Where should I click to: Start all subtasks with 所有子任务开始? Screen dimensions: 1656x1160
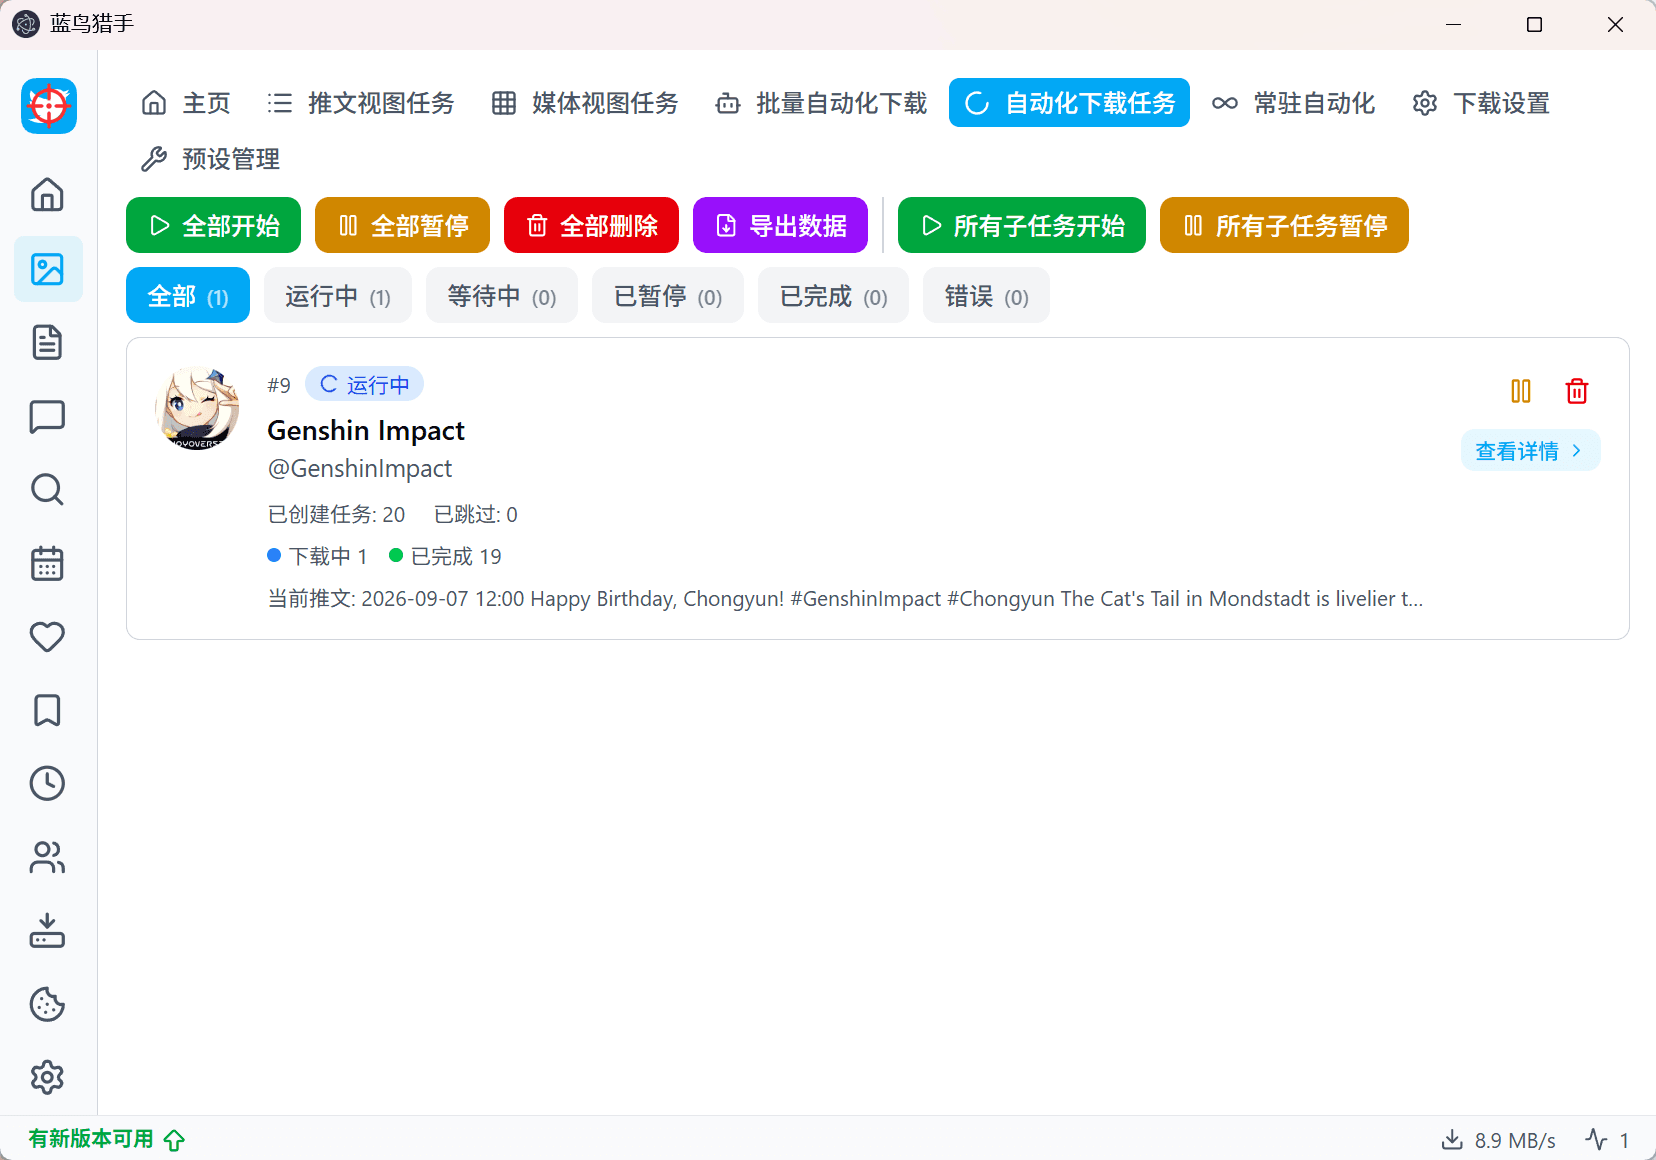tap(1022, 225)
